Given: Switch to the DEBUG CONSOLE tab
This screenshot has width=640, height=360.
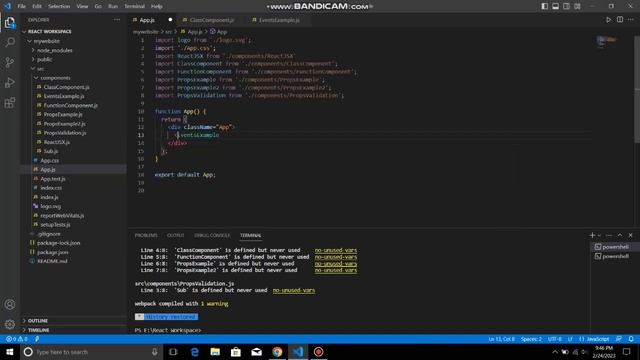Looking at the screenshot, I should pyautogui.click(x=212, y=235).
